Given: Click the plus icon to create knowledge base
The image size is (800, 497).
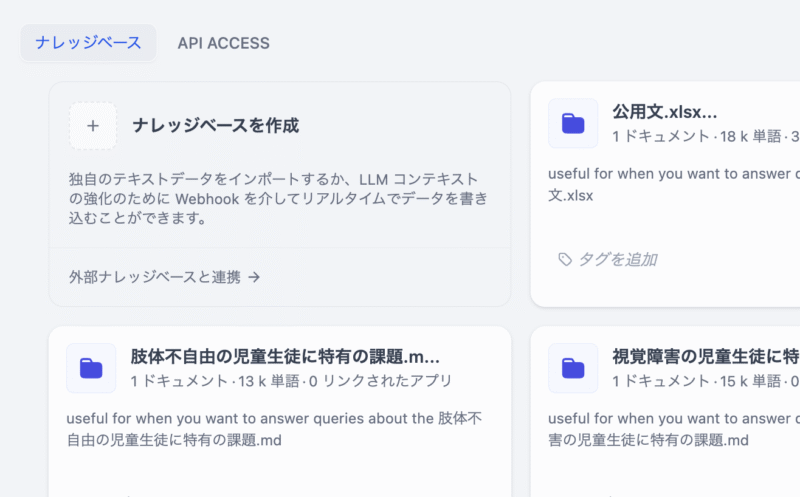Looking at the screenshot, I should pyautogui.click(x=93, y=126).
